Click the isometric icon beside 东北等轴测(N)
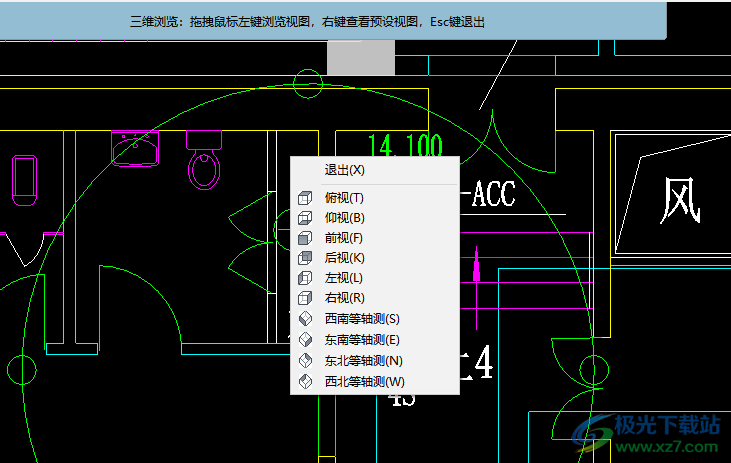The height and width of the screenshot is (463, 731). click(305, 361)
